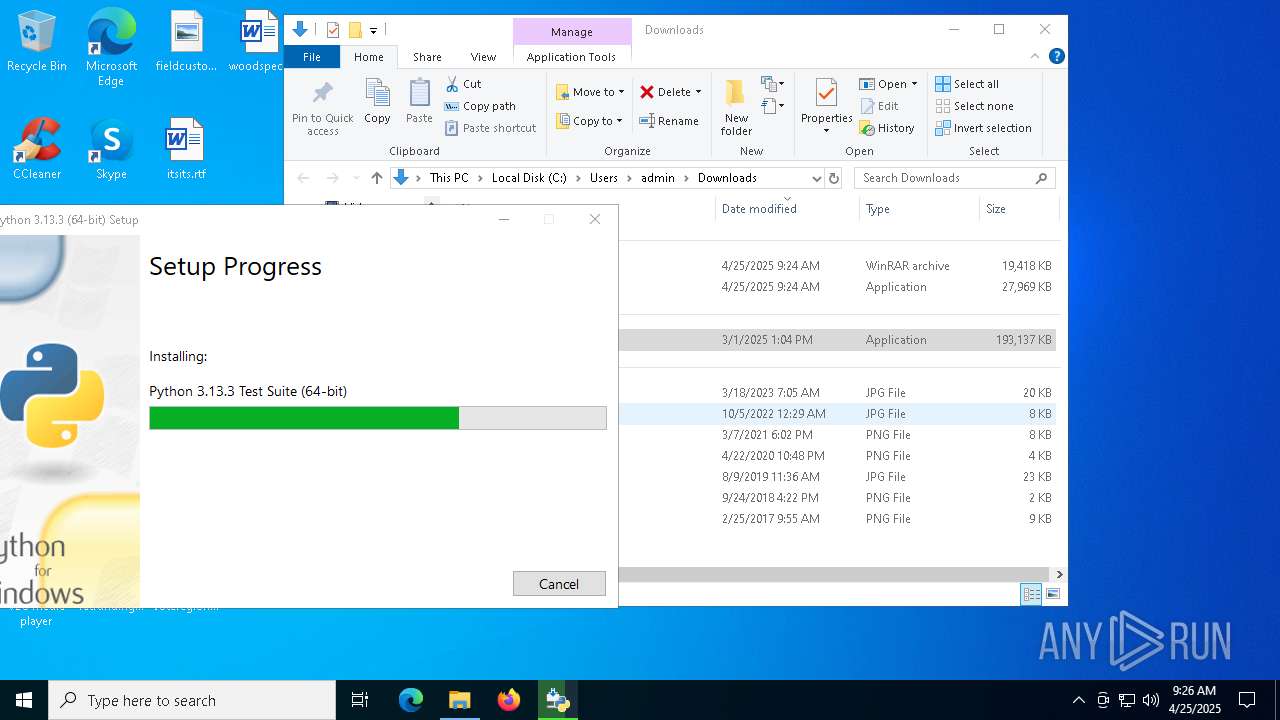Sort by the Date modified column

pyautogui.click(x=786, y=209)
